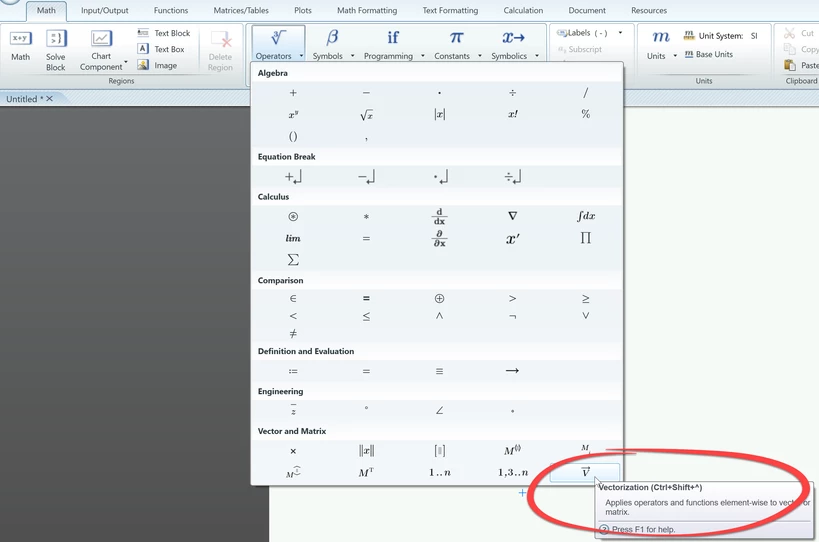
Task: Insert the absolute value operator
Action: click(x=439, y=114)
